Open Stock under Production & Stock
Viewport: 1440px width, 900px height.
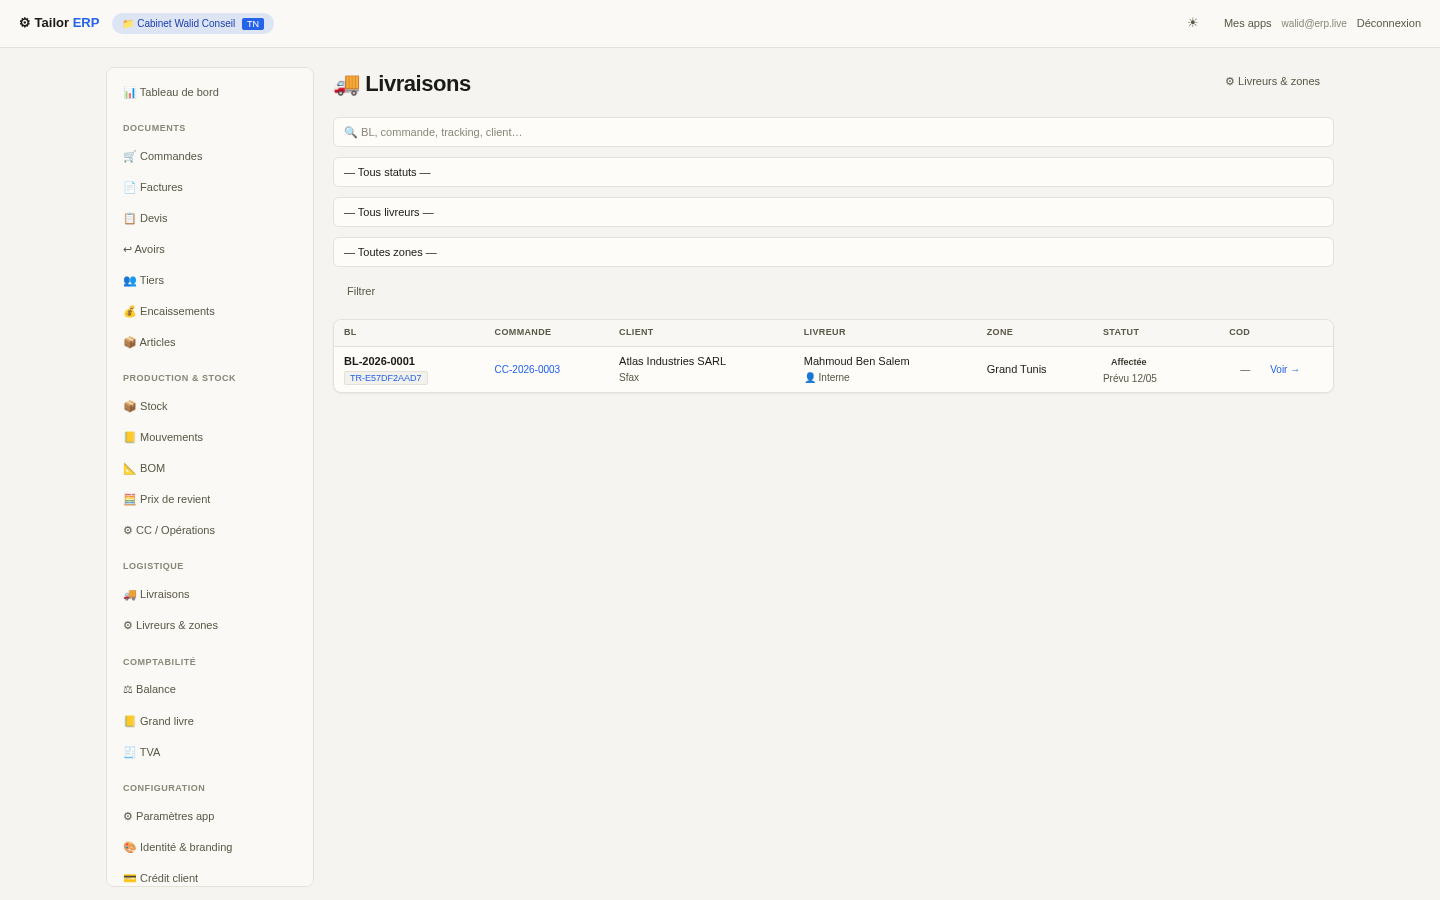point(210,406)
